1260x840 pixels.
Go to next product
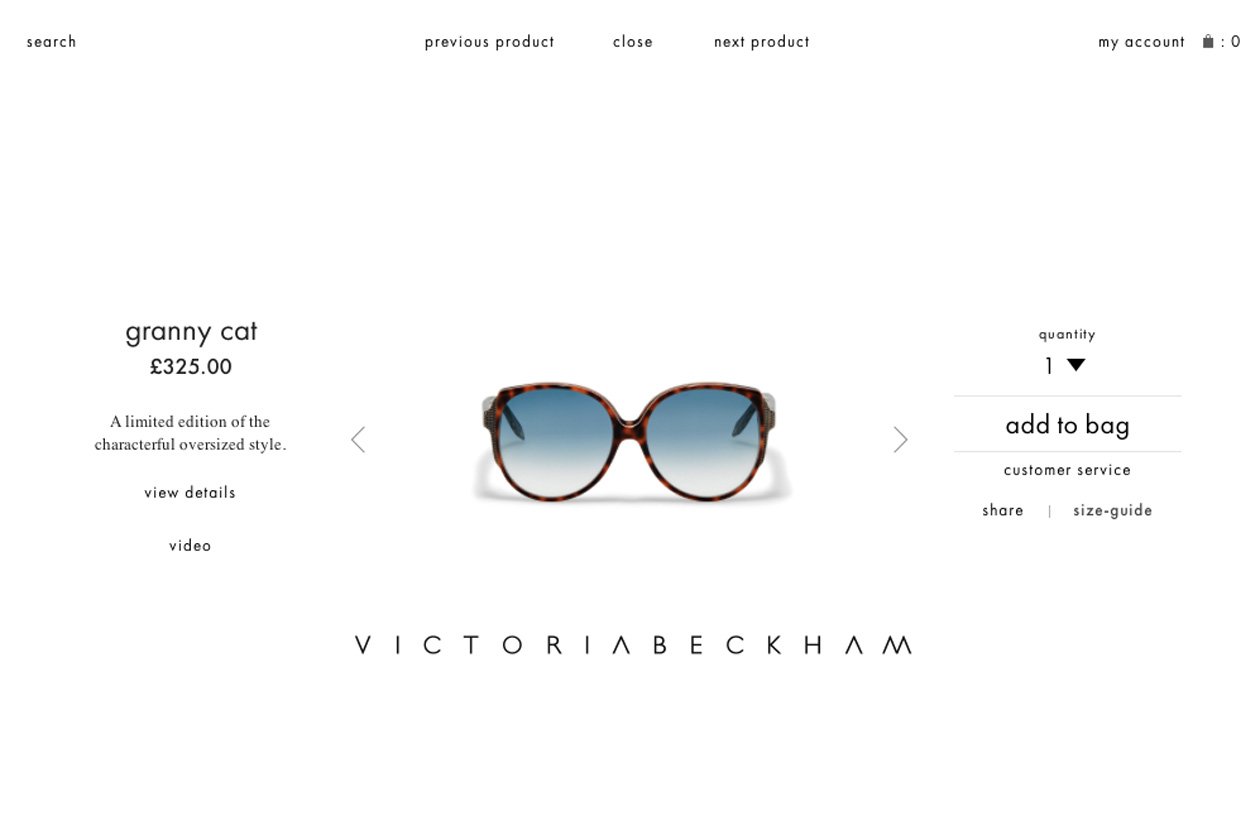(762, 42)
